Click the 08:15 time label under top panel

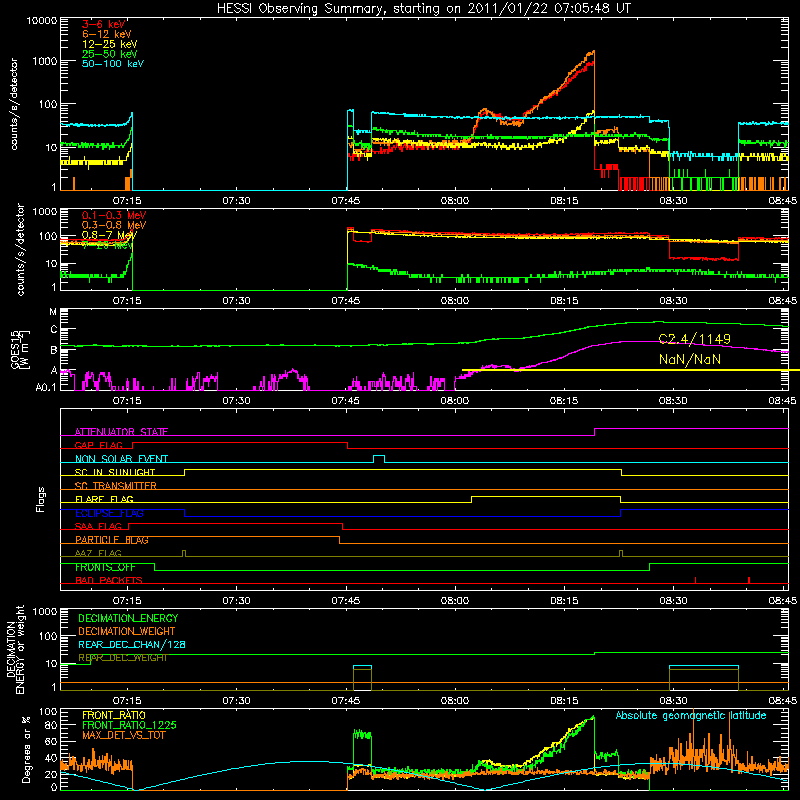coord(564,201)
